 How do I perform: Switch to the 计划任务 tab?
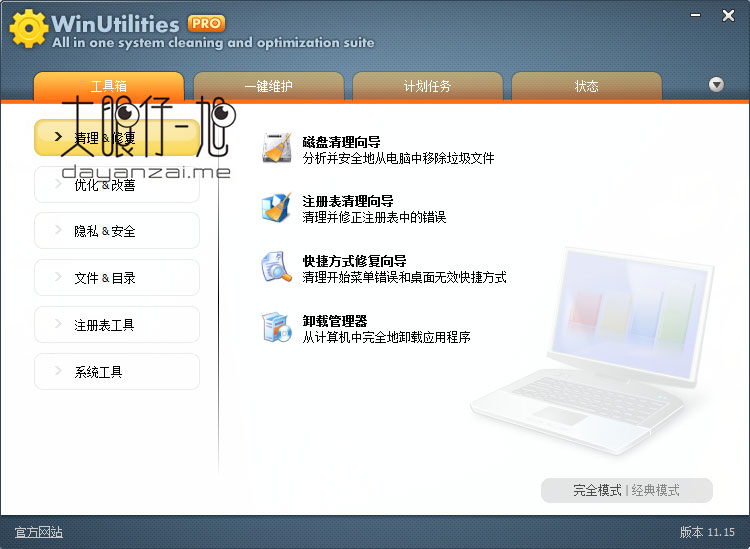point(428,86)
